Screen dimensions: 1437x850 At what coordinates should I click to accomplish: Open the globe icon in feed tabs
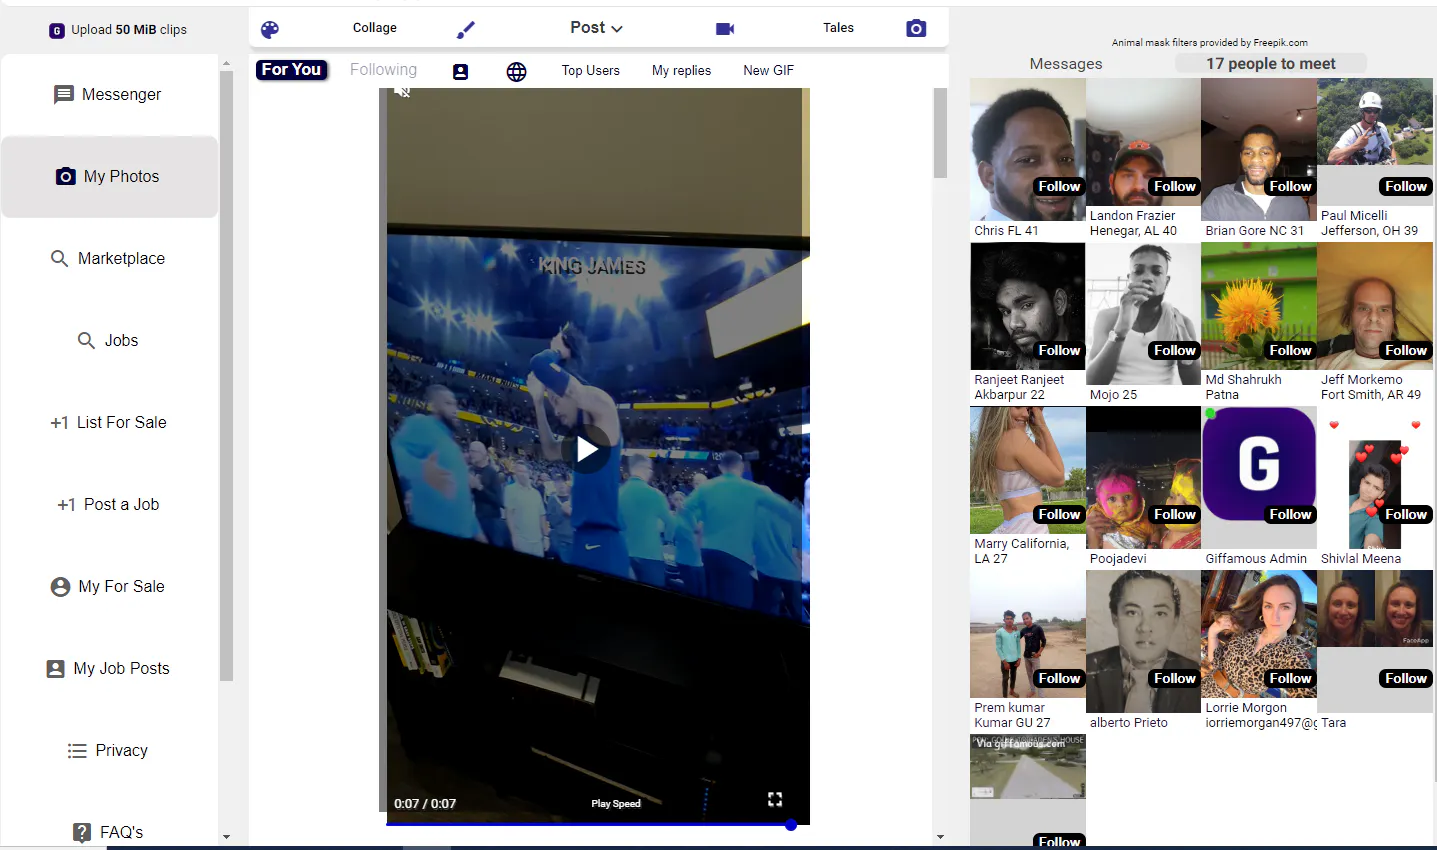click(516, 71)
